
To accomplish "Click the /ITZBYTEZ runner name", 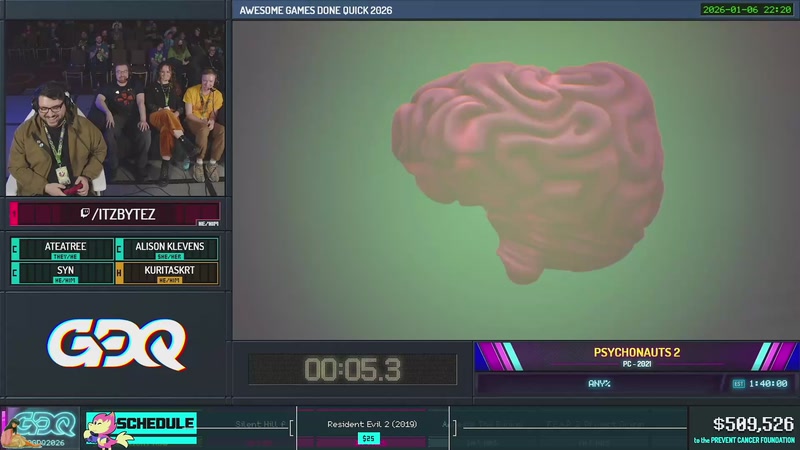I will tap(123, 214).
